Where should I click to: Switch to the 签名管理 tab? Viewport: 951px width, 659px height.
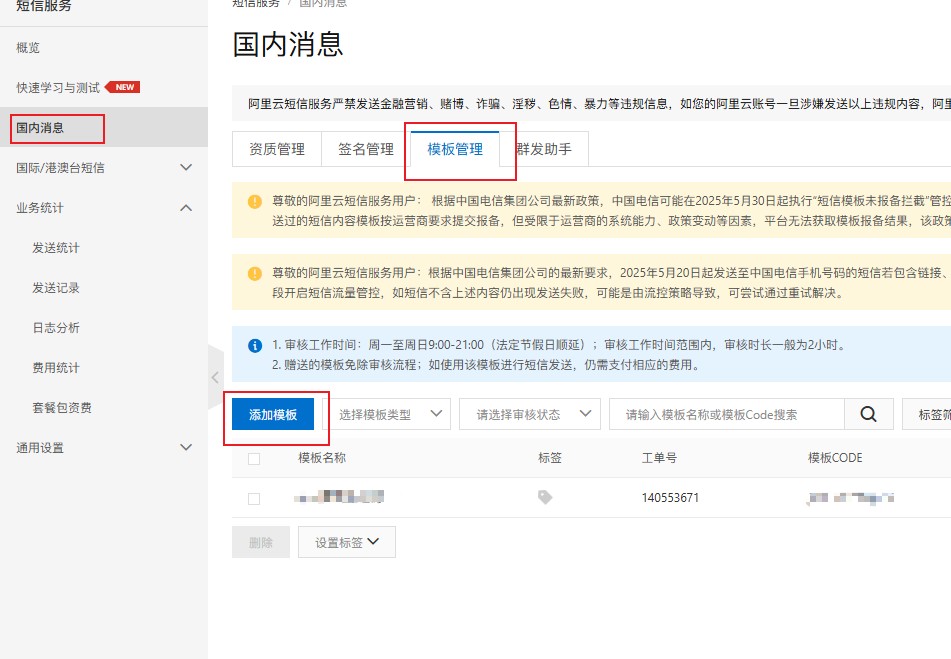point(366,149)
